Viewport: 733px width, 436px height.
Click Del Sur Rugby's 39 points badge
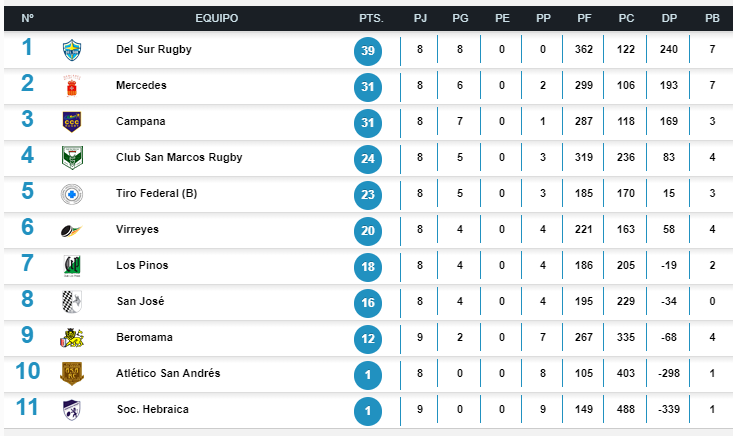click(x=368, y=50)
